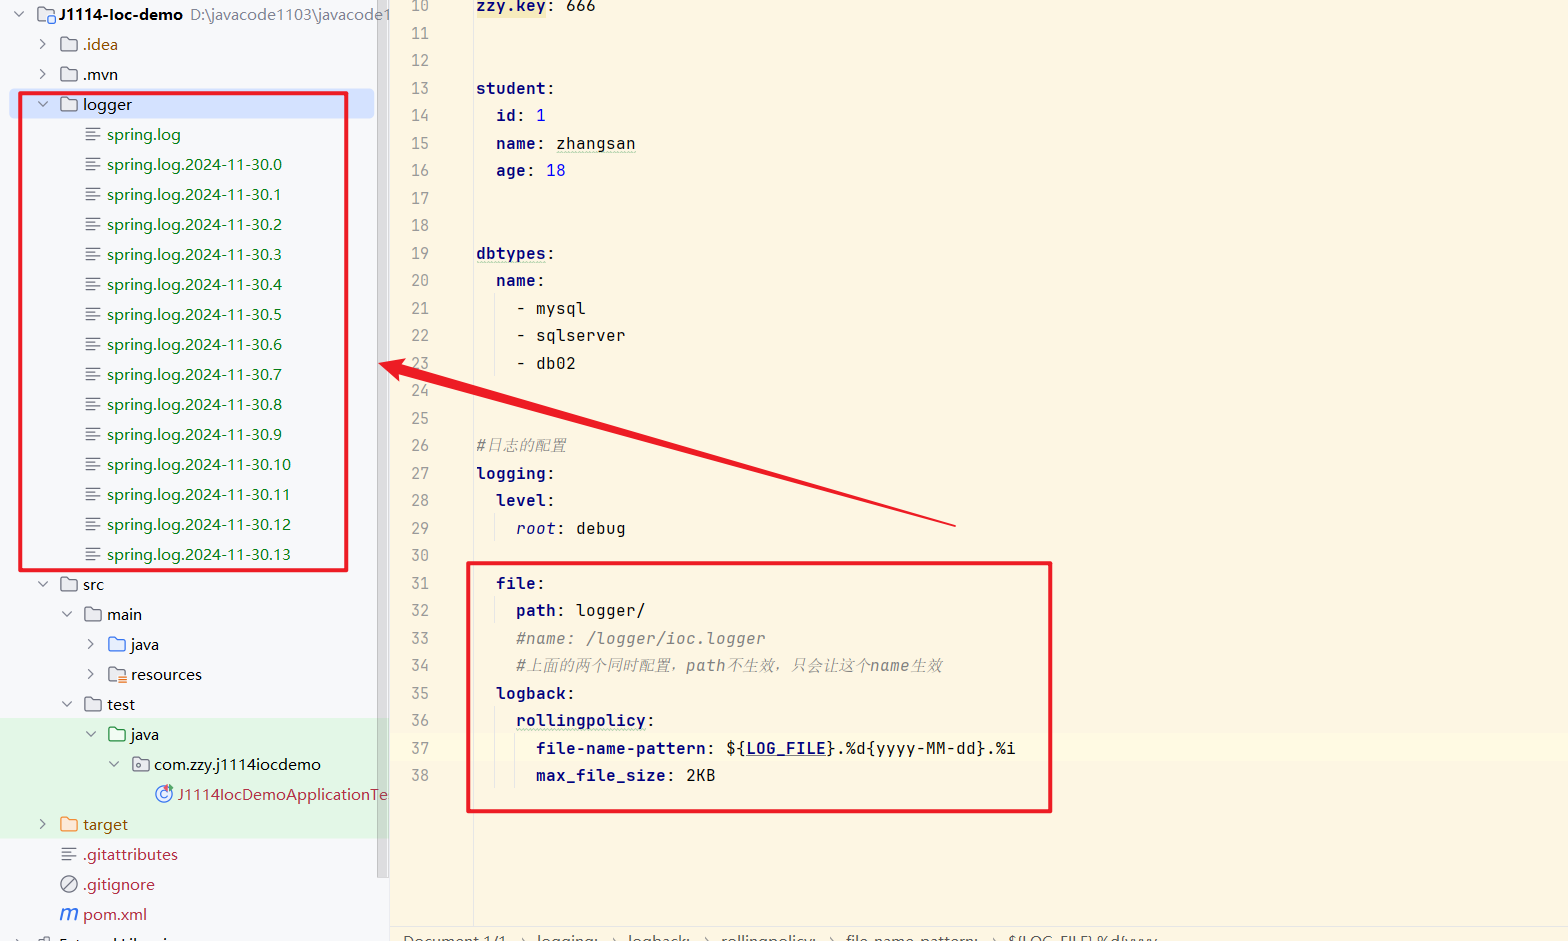Viewport: 1568px width, 941px height.
Task: Click the logger folder icon
Action: (69, 104)
